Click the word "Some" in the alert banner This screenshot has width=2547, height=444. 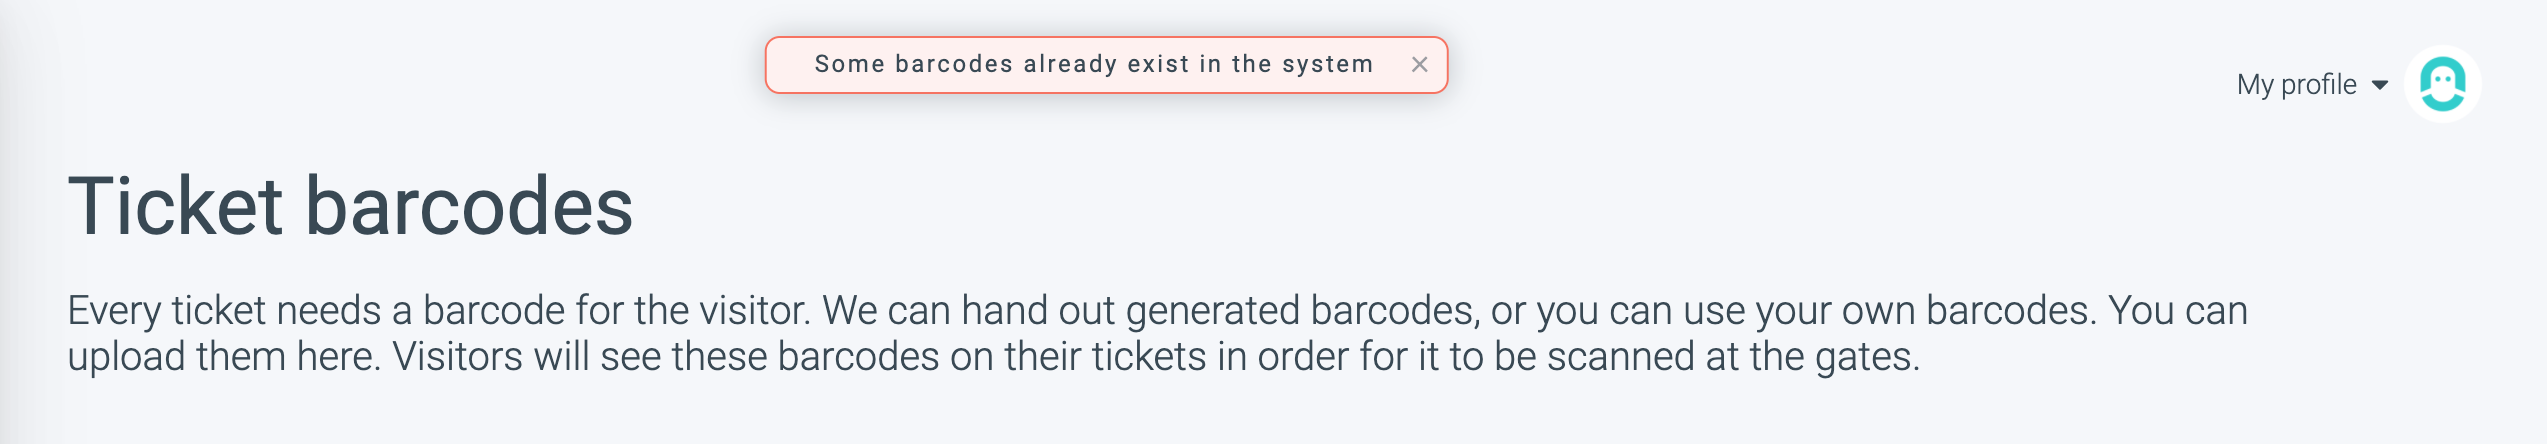click(x=849, y=65)
